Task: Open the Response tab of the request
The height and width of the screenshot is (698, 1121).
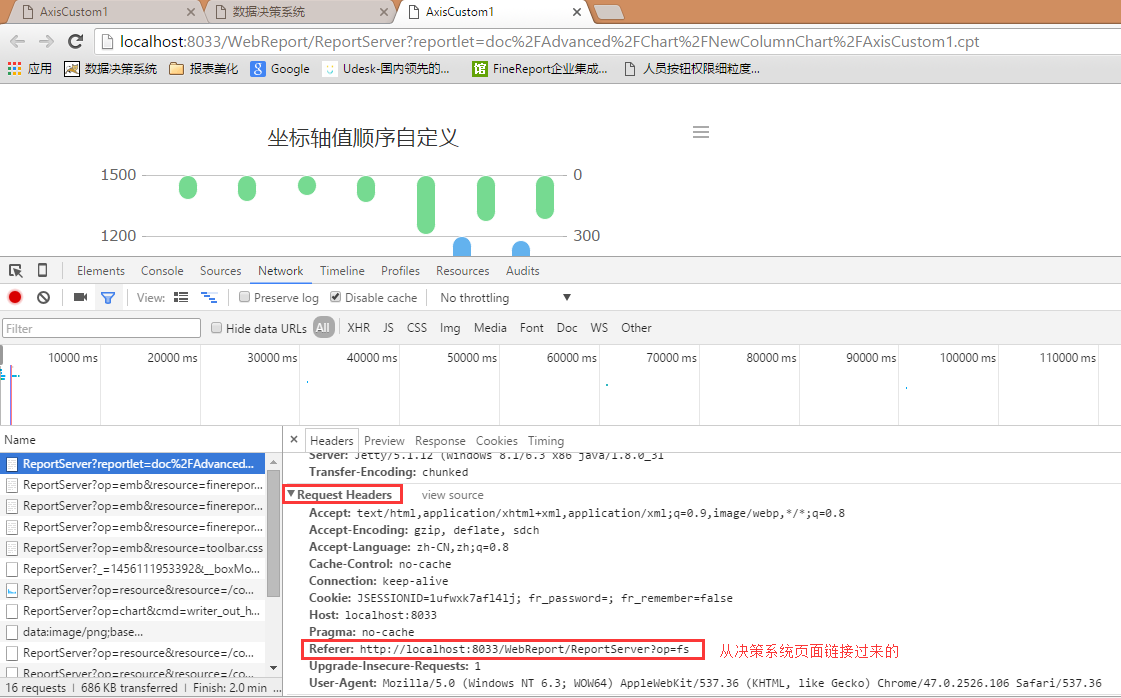Action: [440, 441]
